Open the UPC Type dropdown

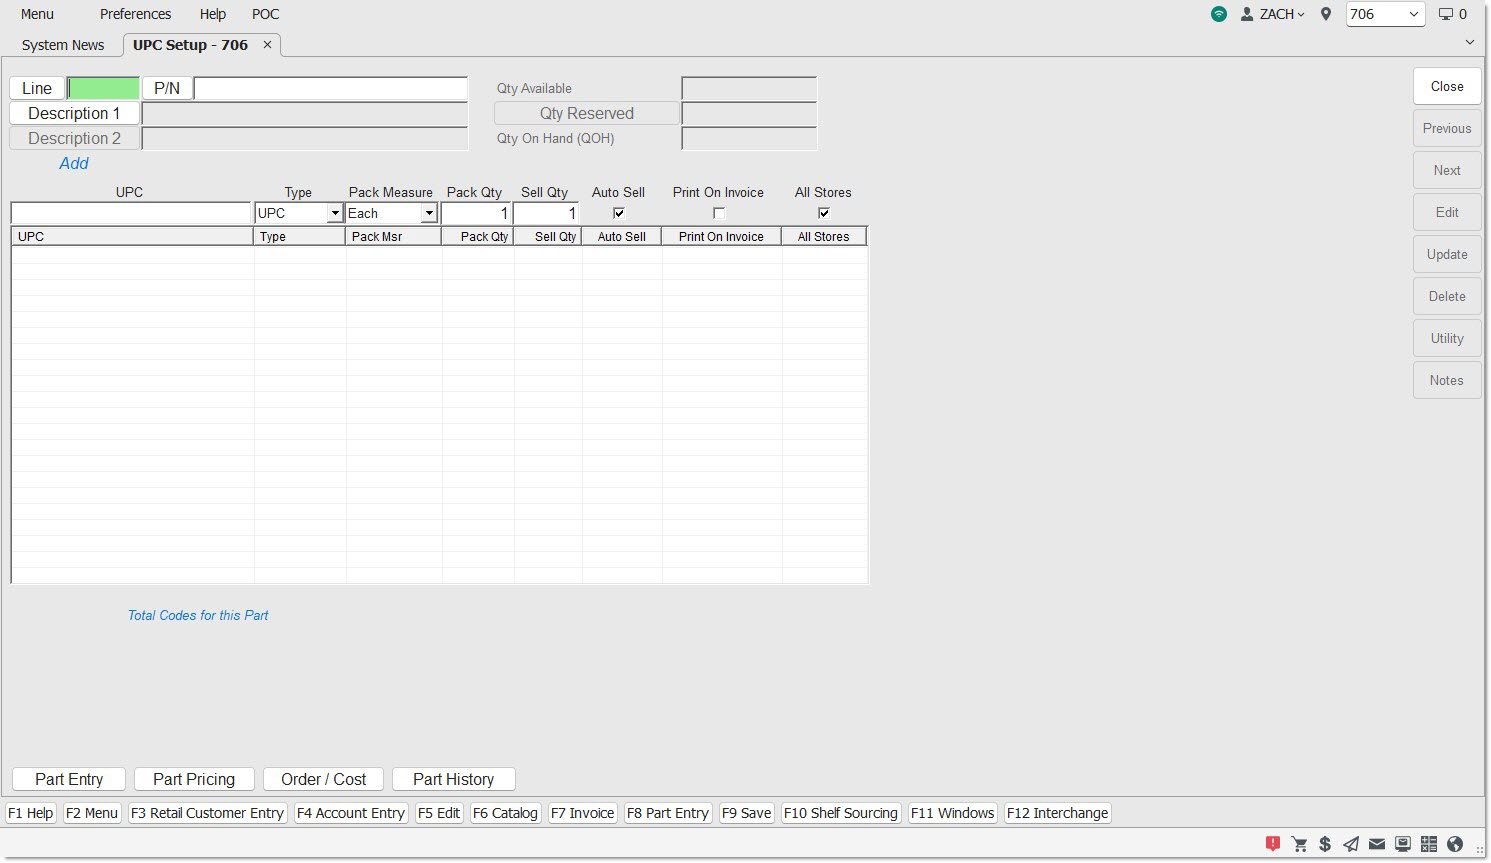tap(335, 214)
